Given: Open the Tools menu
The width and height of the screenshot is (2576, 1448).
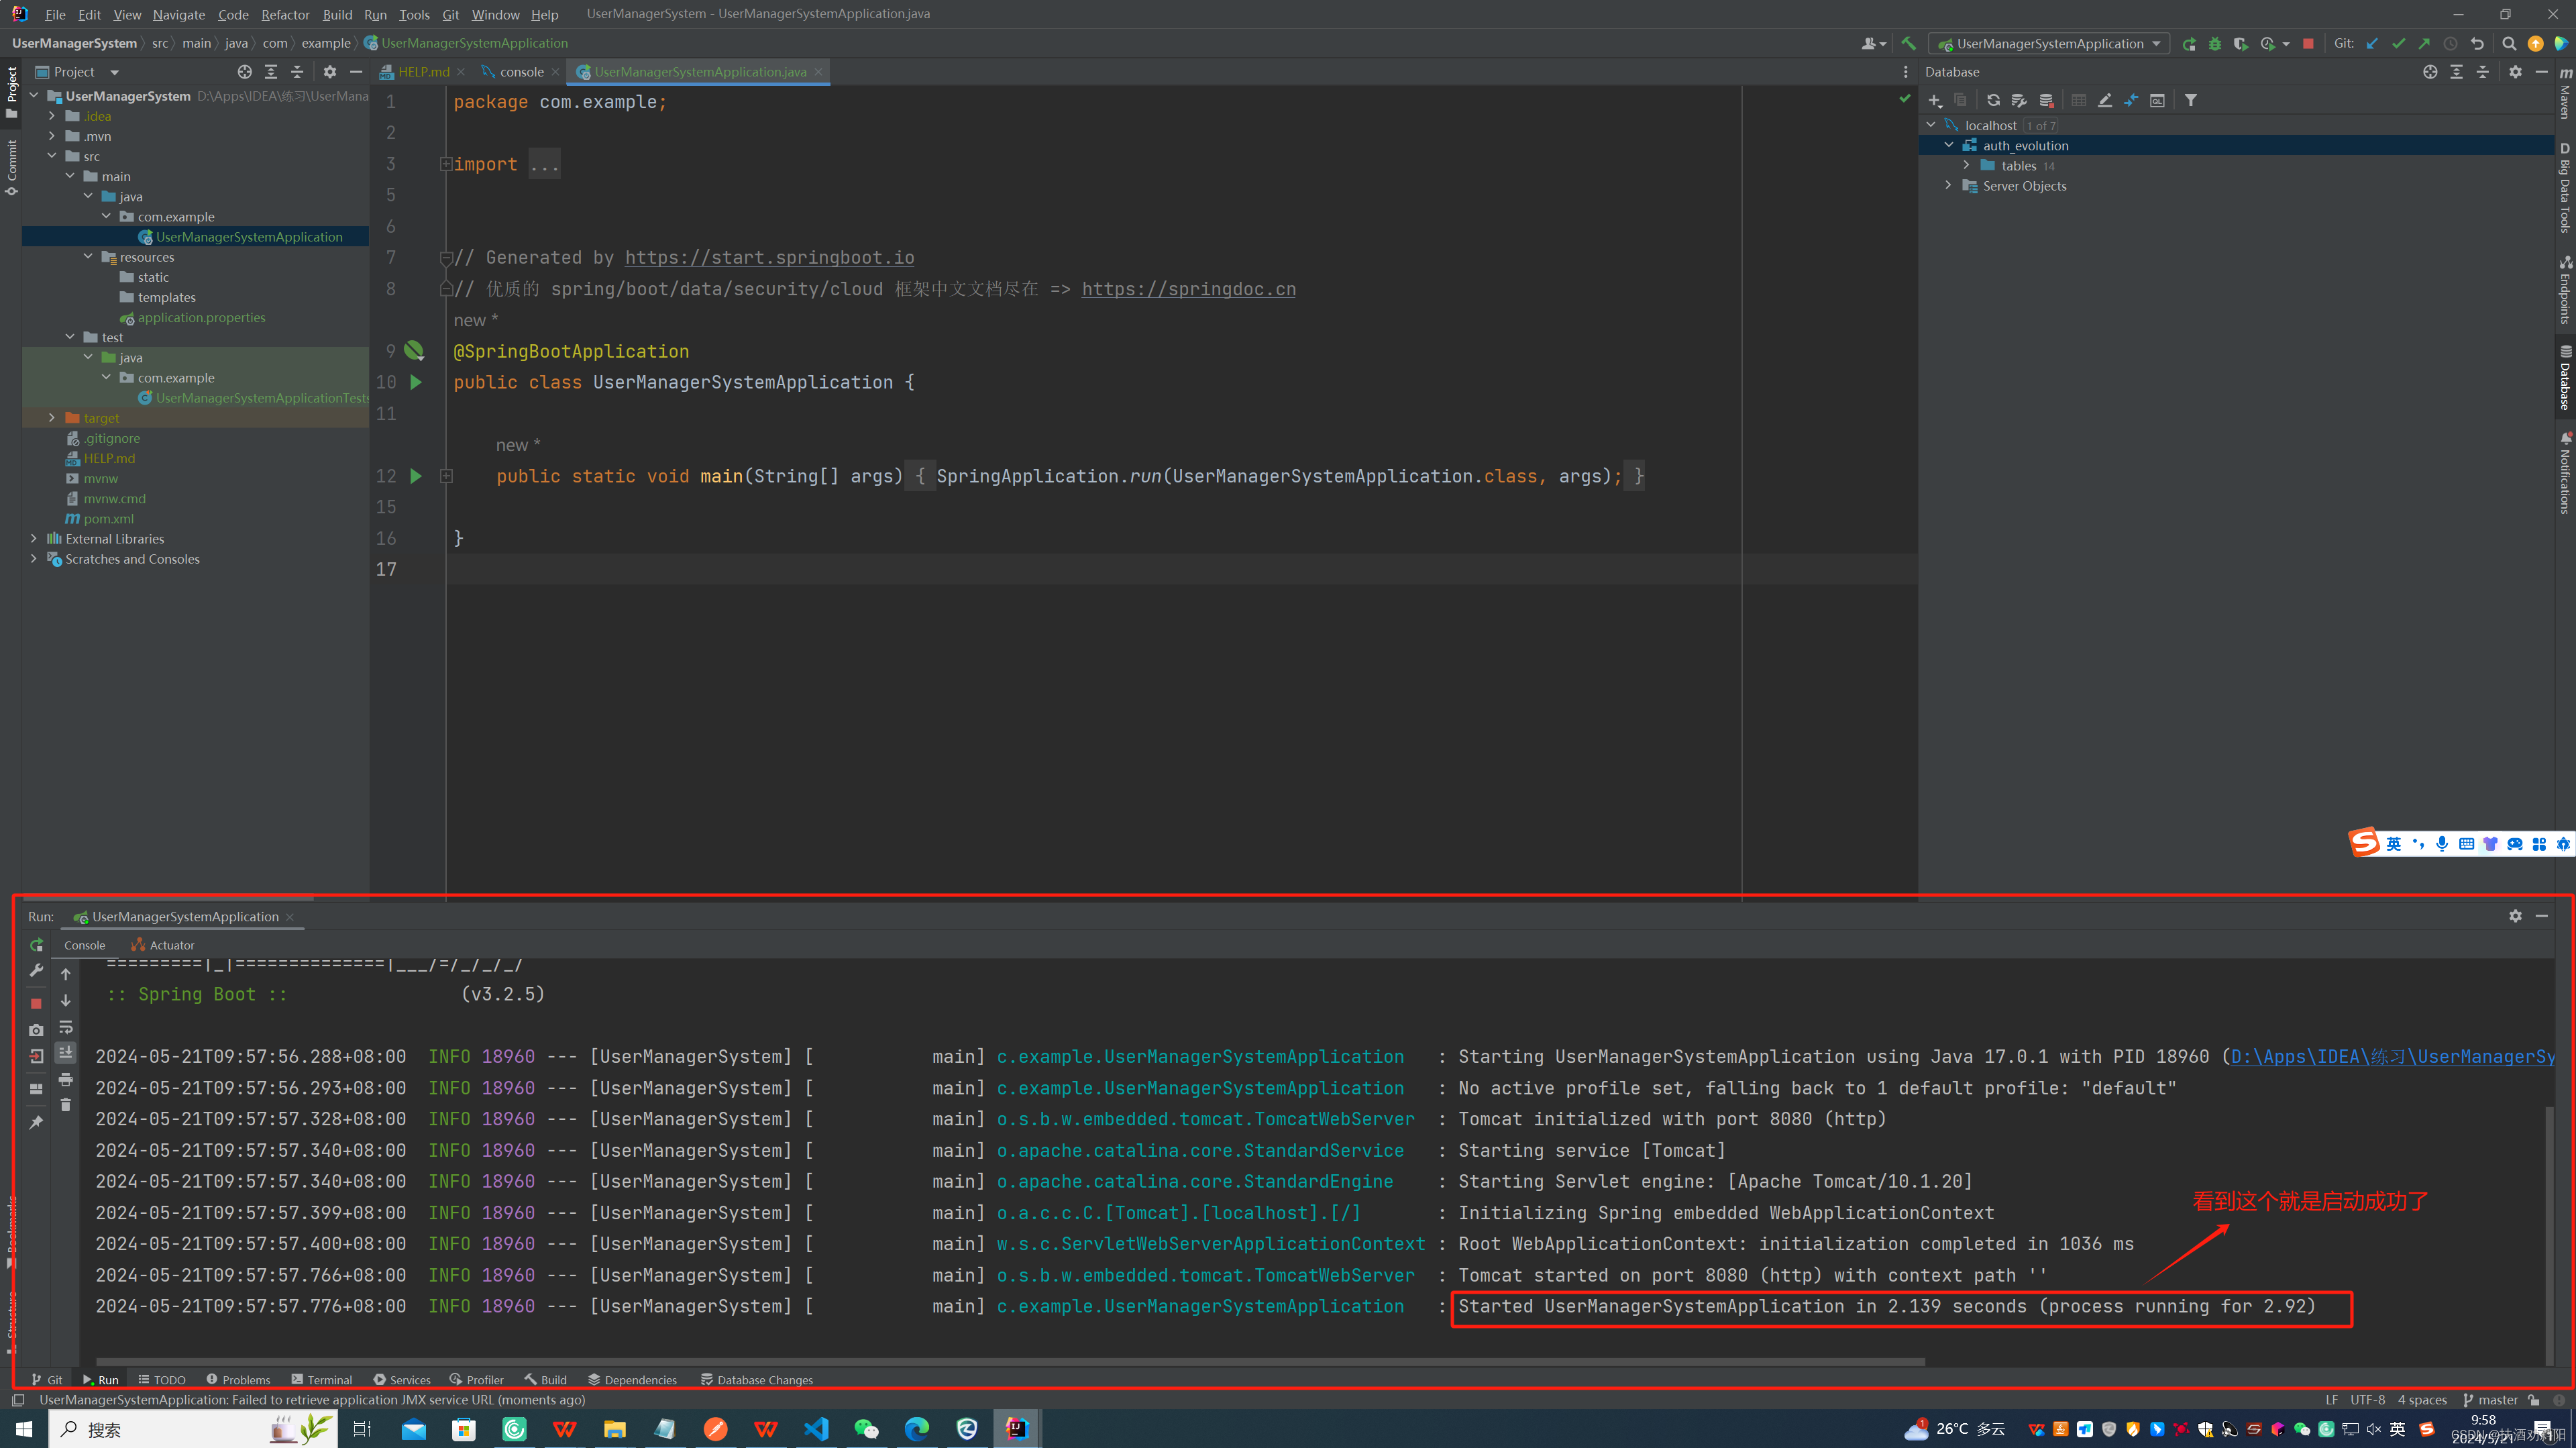Looking at the screenshot, I should pos(414,14).
